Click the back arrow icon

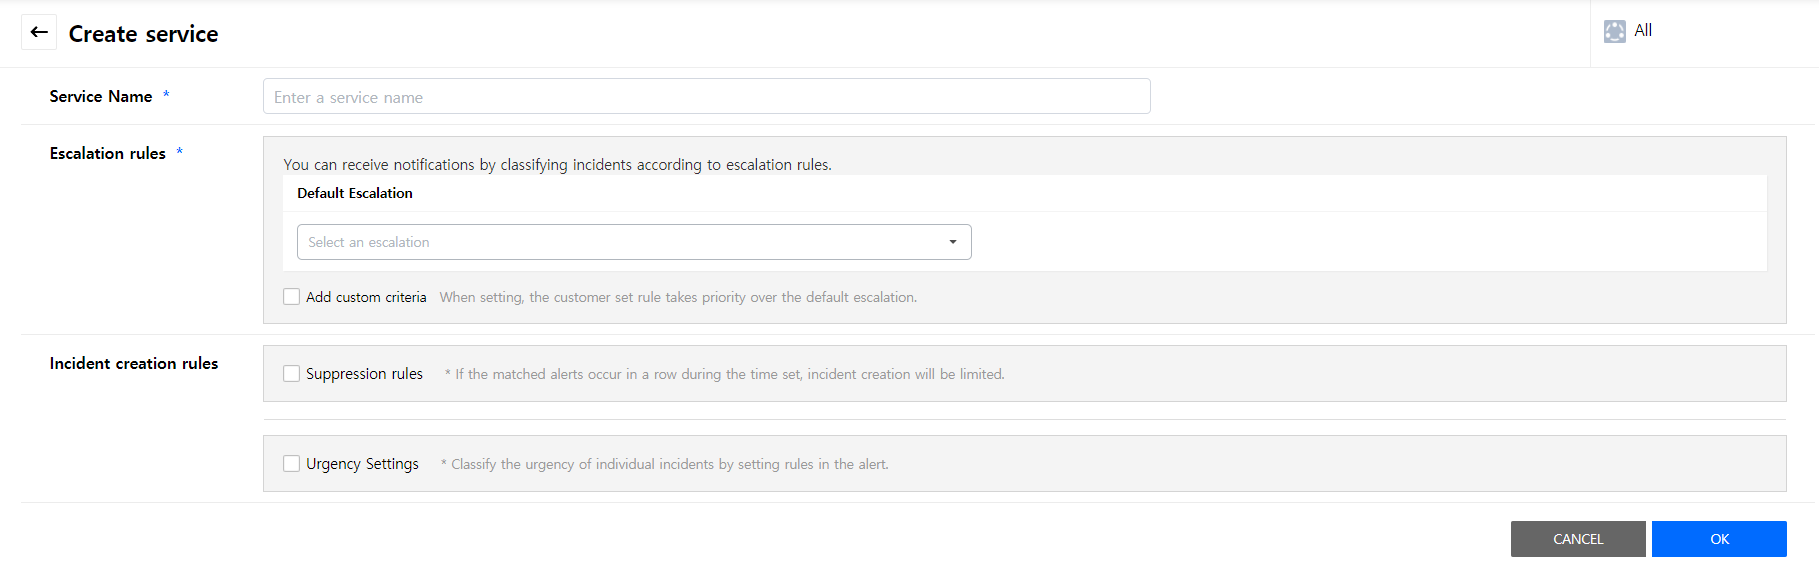coord(39,33)
